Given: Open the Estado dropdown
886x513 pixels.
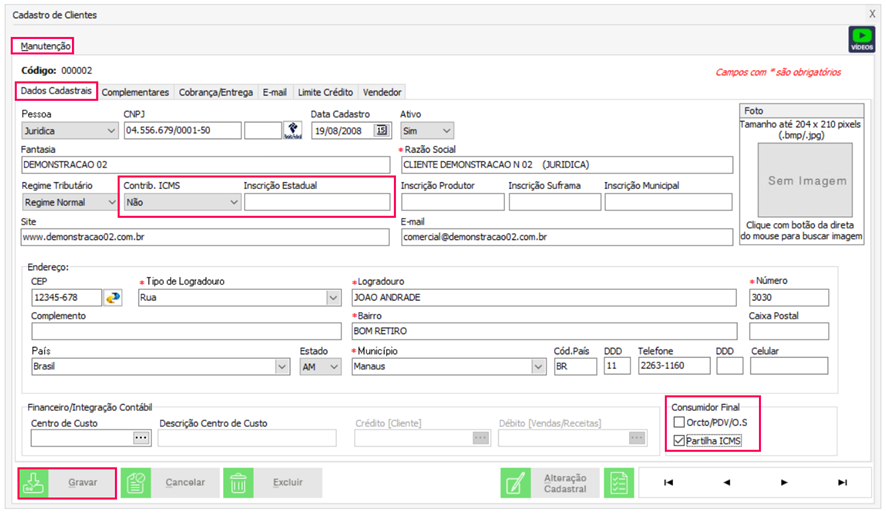Looking at the screenshot, I should 334,367.
